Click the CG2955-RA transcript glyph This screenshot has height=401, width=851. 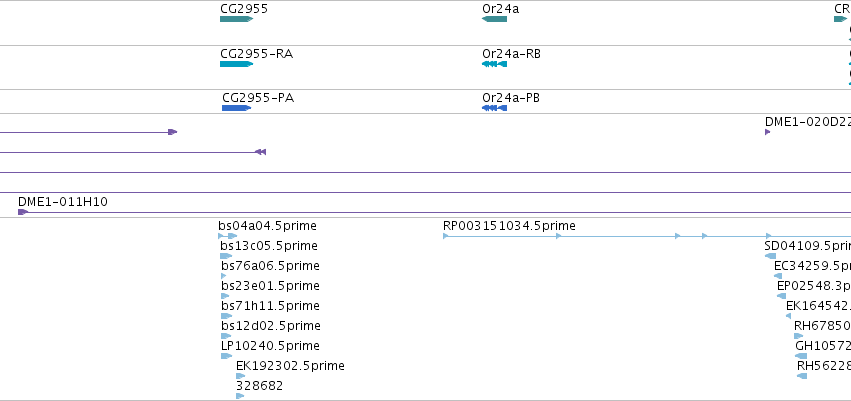coord(237,64)
